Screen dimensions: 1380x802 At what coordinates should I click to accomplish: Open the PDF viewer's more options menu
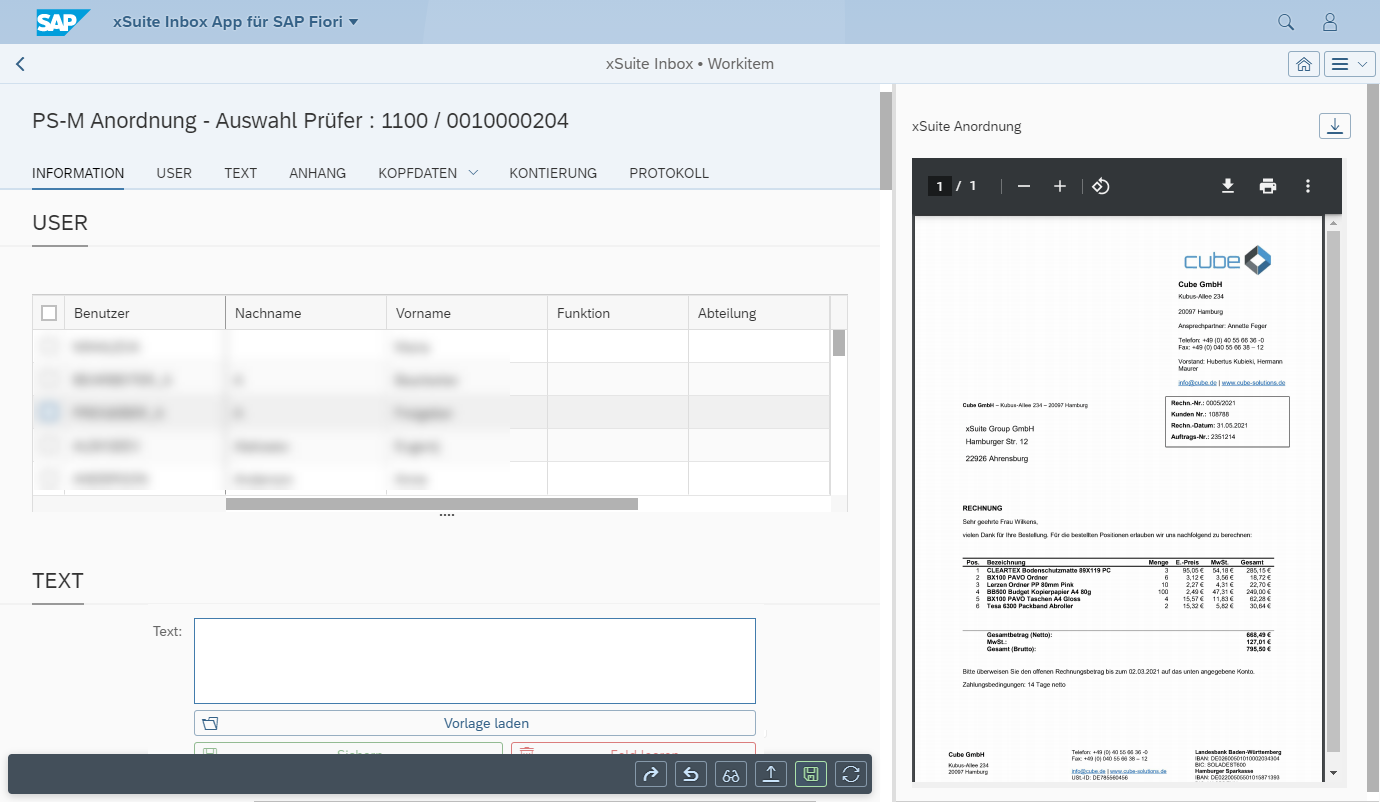pos(1307,186)
